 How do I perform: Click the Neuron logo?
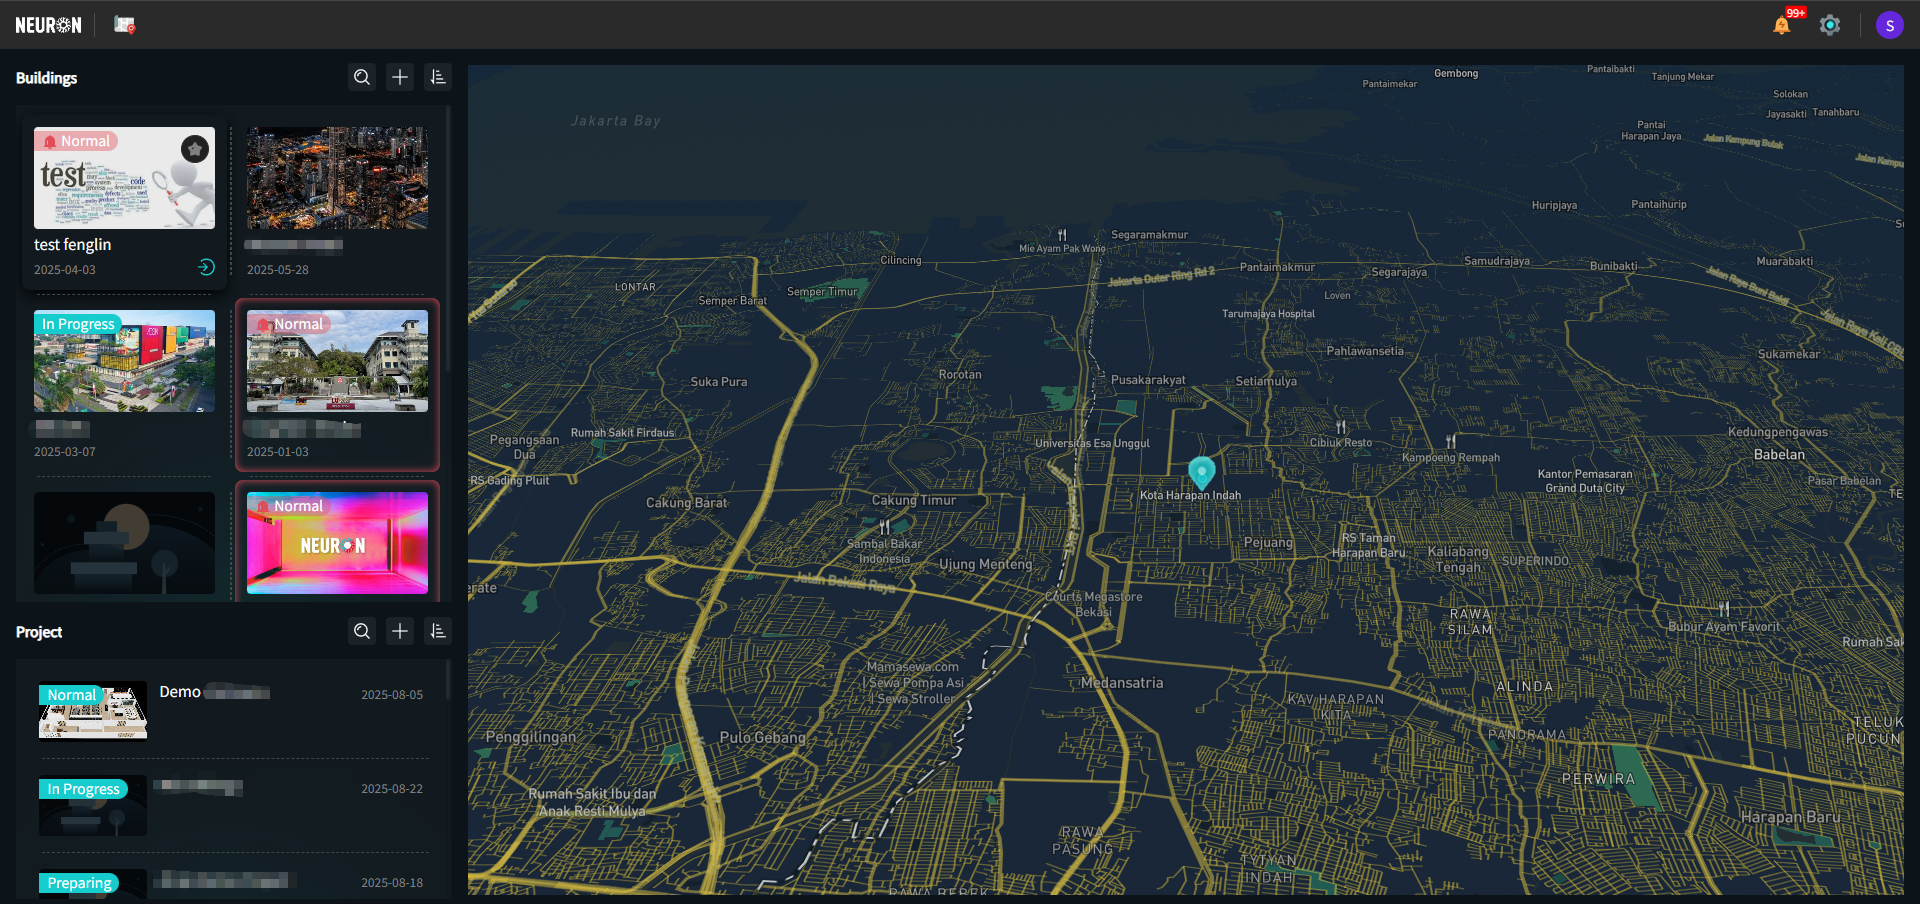point(48,25)
